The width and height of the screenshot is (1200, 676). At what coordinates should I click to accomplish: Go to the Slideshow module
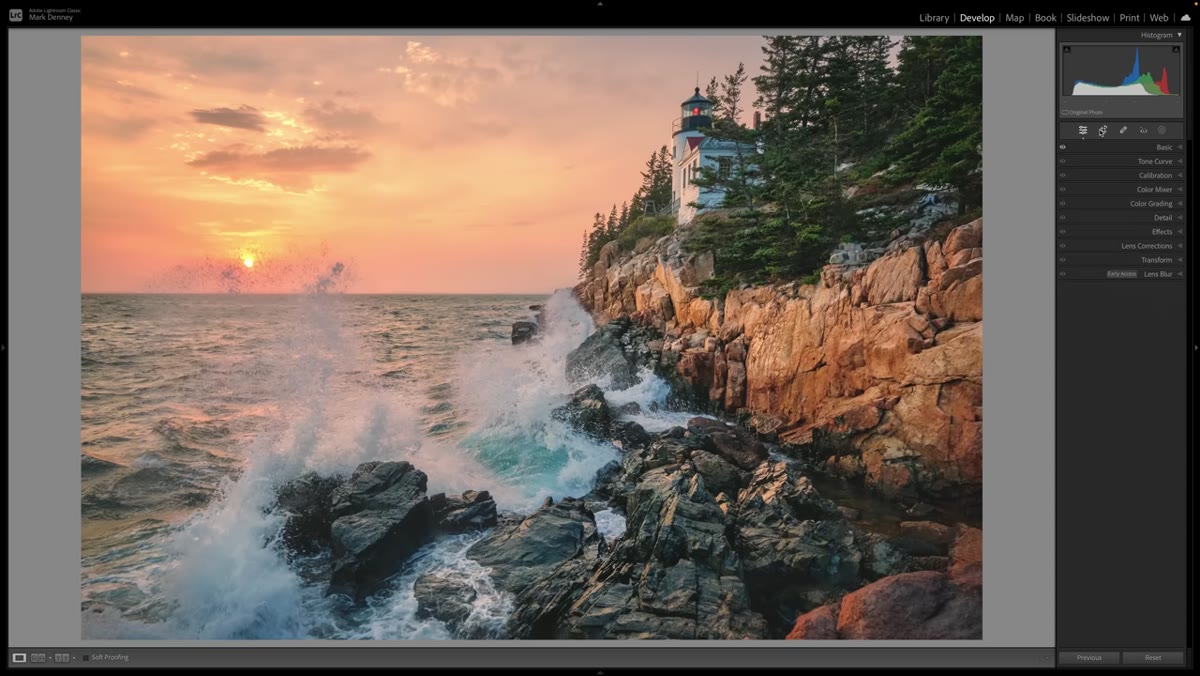1088,18
